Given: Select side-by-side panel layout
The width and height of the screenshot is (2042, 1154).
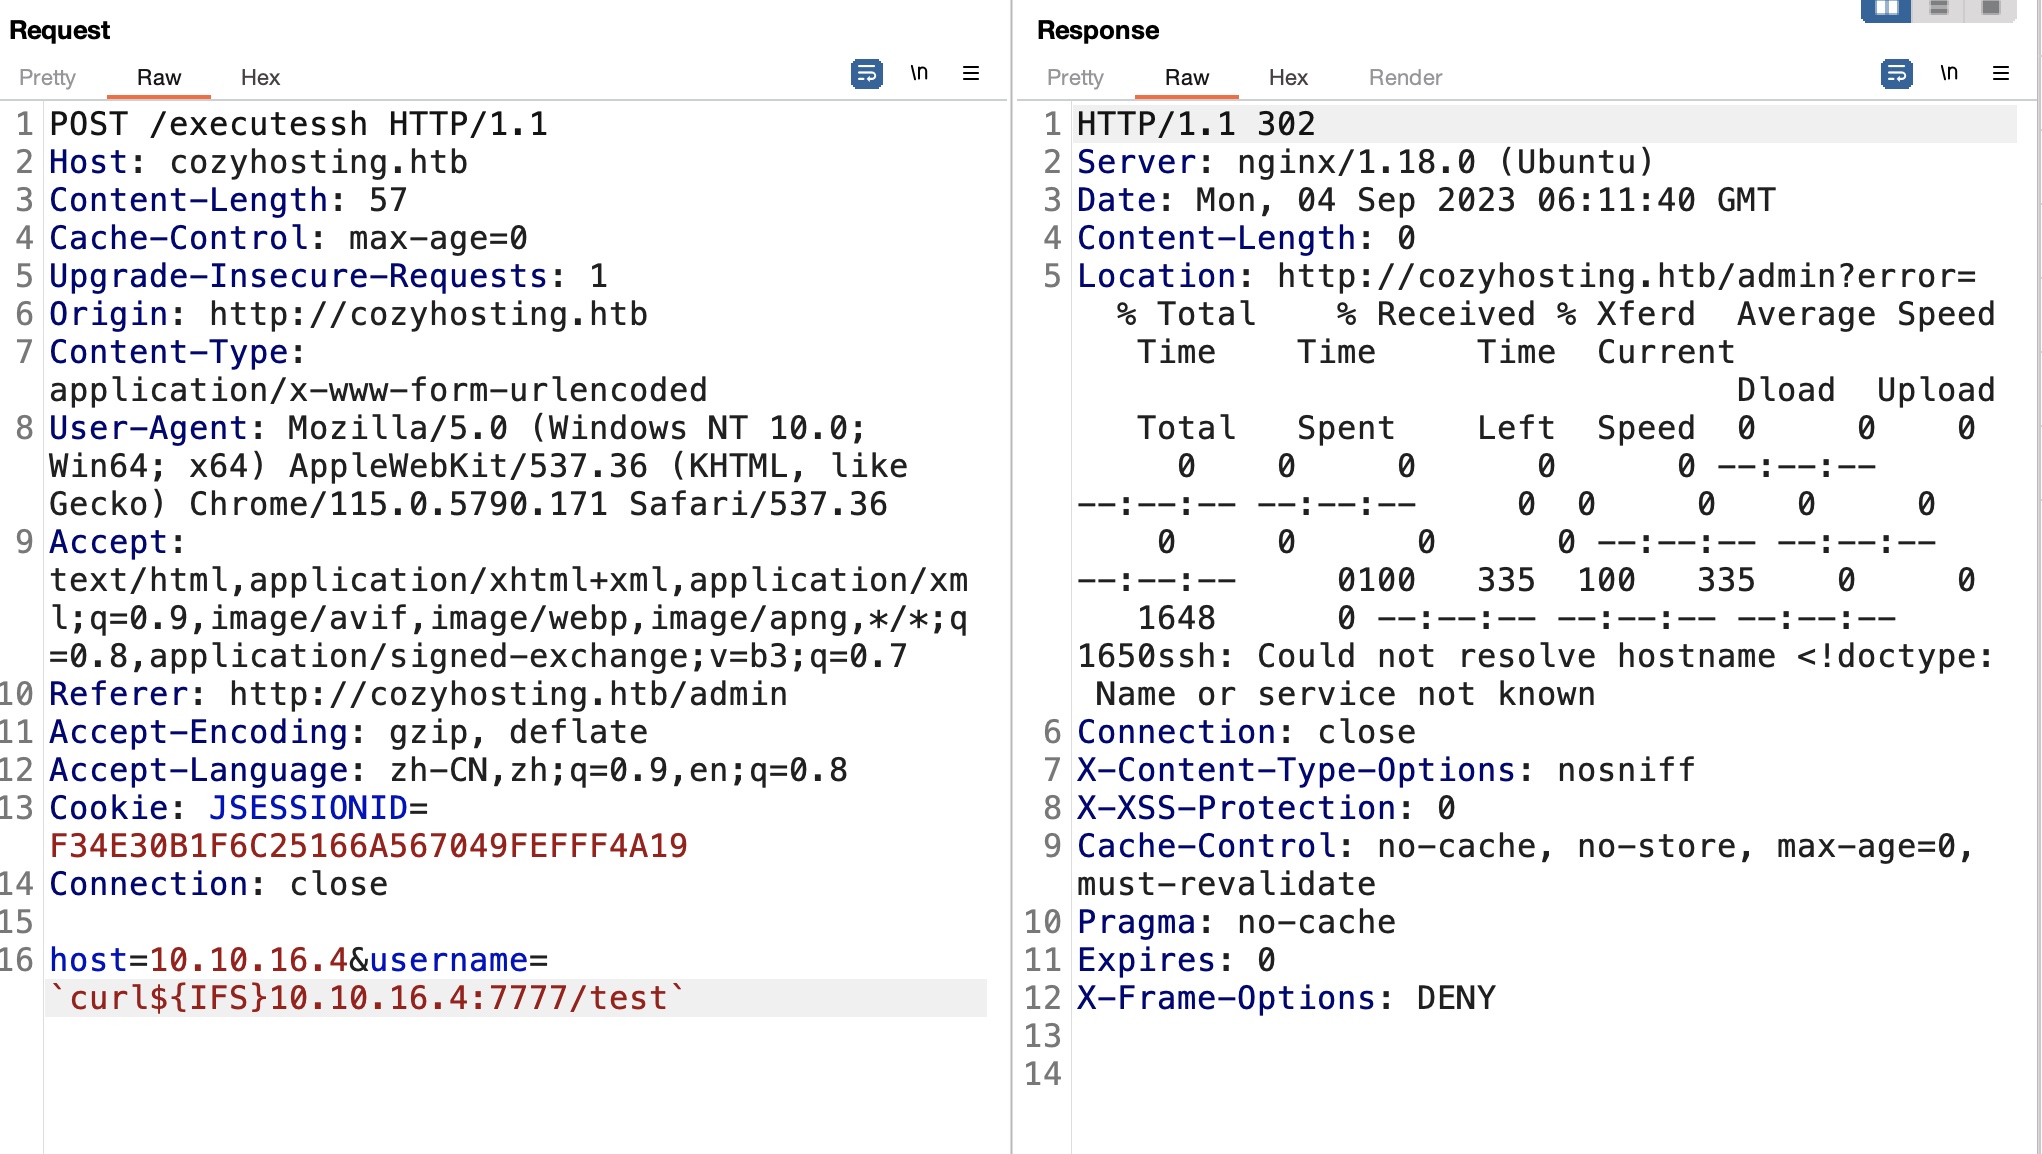Looking at the screenshot, I should (x=1886, y=9).
